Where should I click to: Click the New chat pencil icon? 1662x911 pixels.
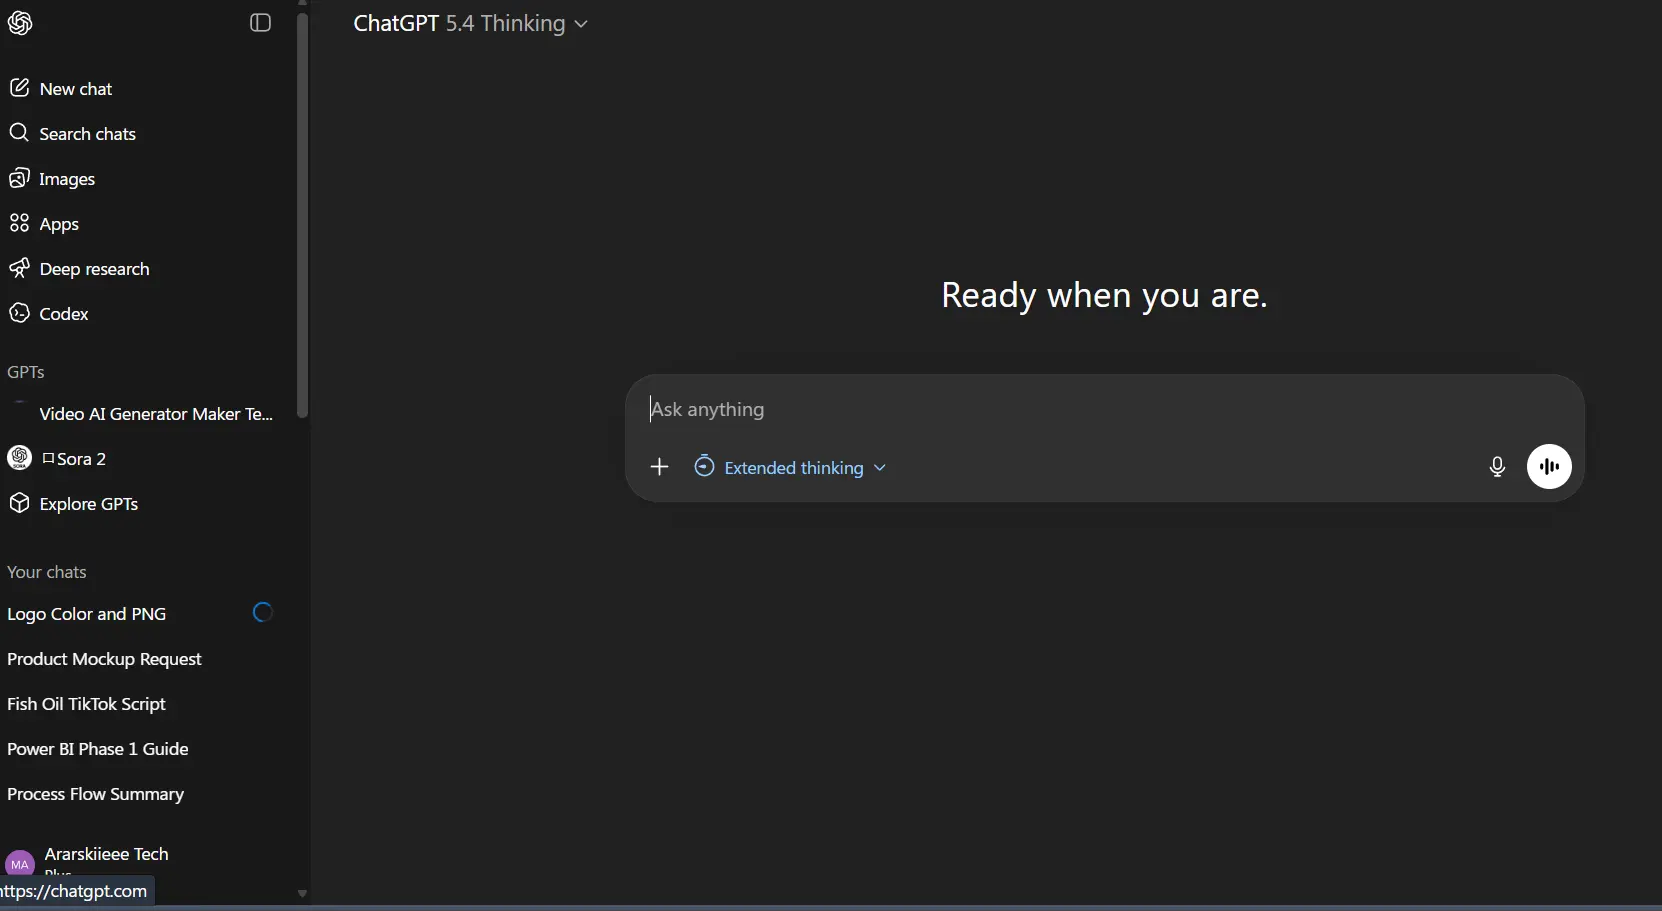(19, 88)
